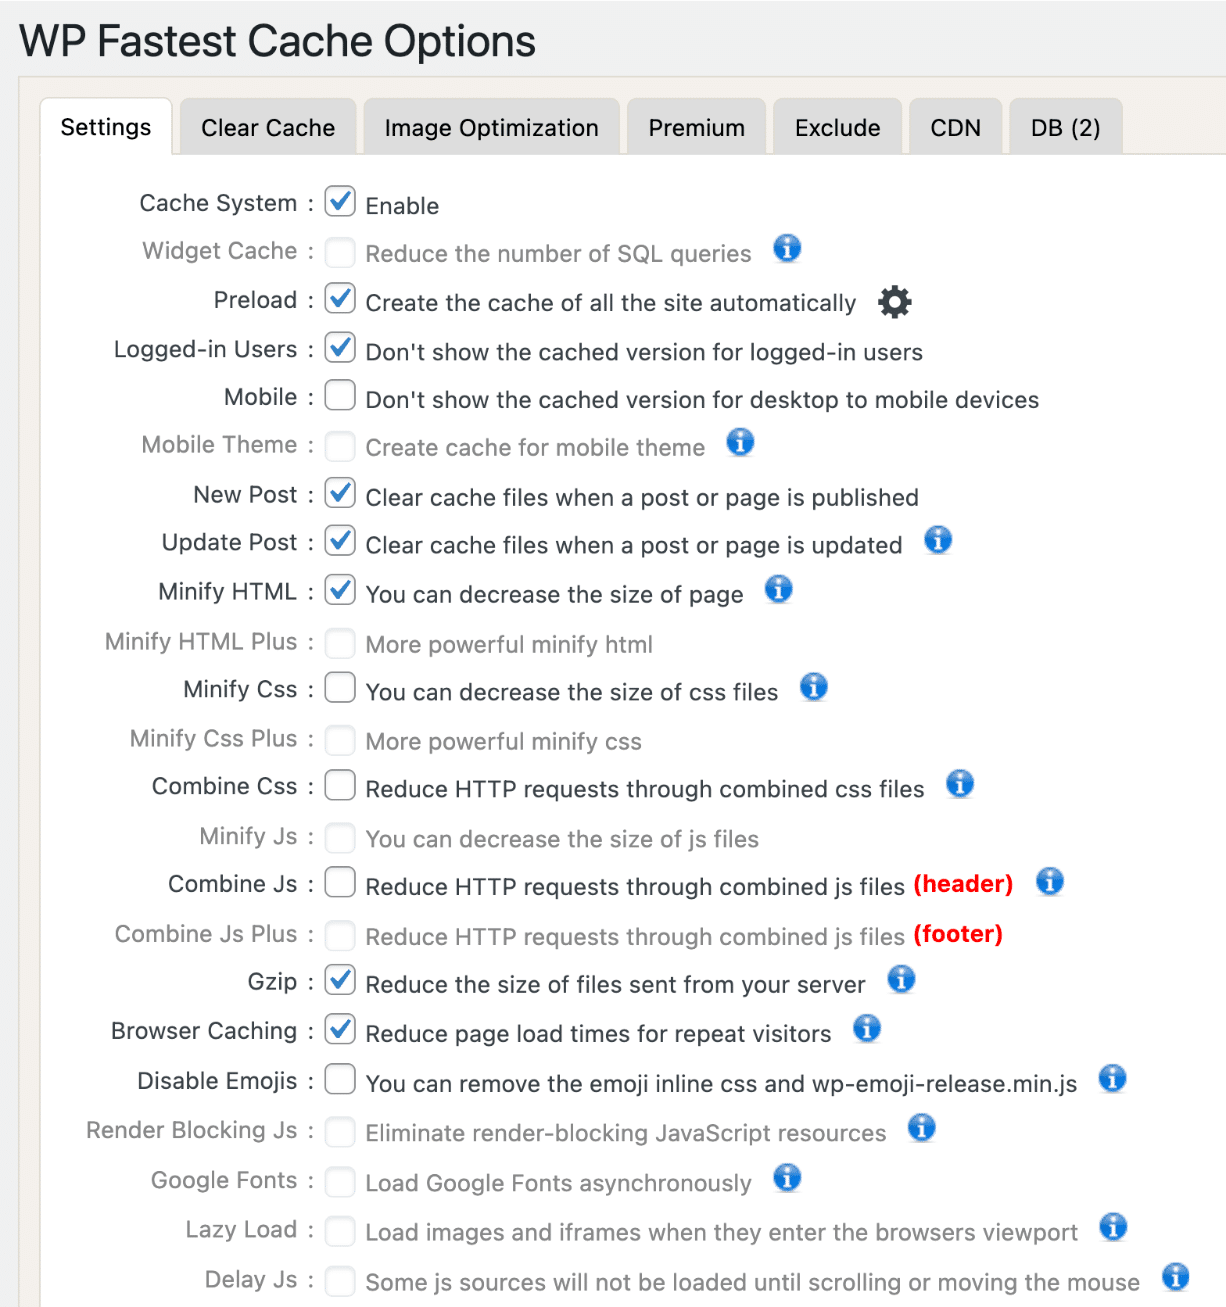The width and height of the screenshot is (1226, 1307).
Task: Open Preload settings gear icon
Action: [x=894, y=302]
